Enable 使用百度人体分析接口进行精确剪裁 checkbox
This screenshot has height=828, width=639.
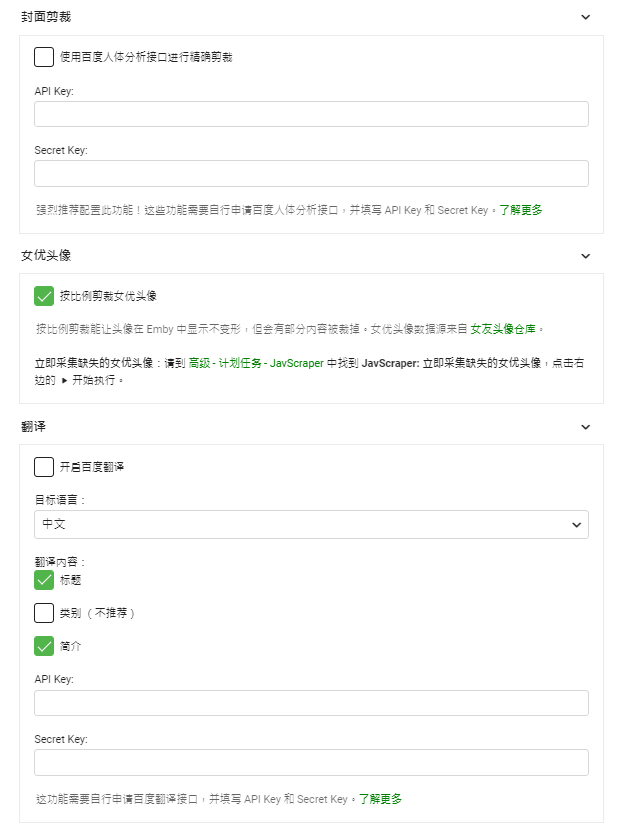(42, 57)
